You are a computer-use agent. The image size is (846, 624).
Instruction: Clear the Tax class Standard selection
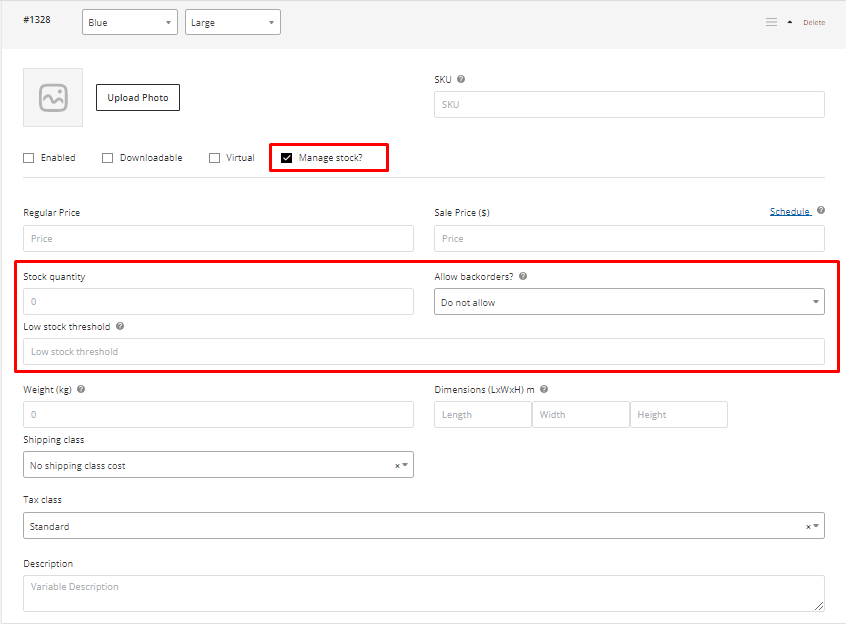click(808, 527)
